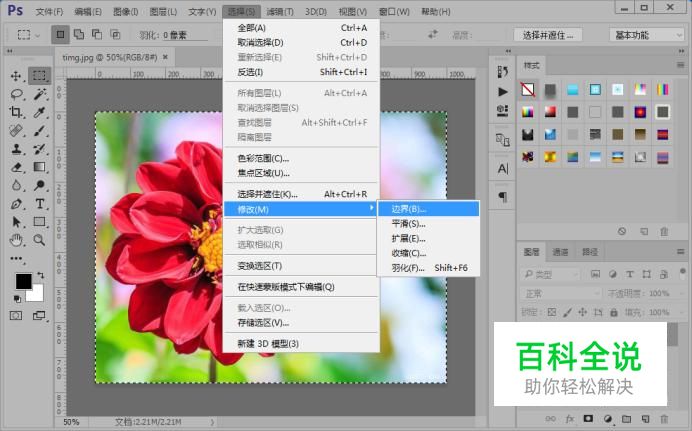Select the Move tool
The width and height of the screenshot is (692, 431).
point(16,76)
